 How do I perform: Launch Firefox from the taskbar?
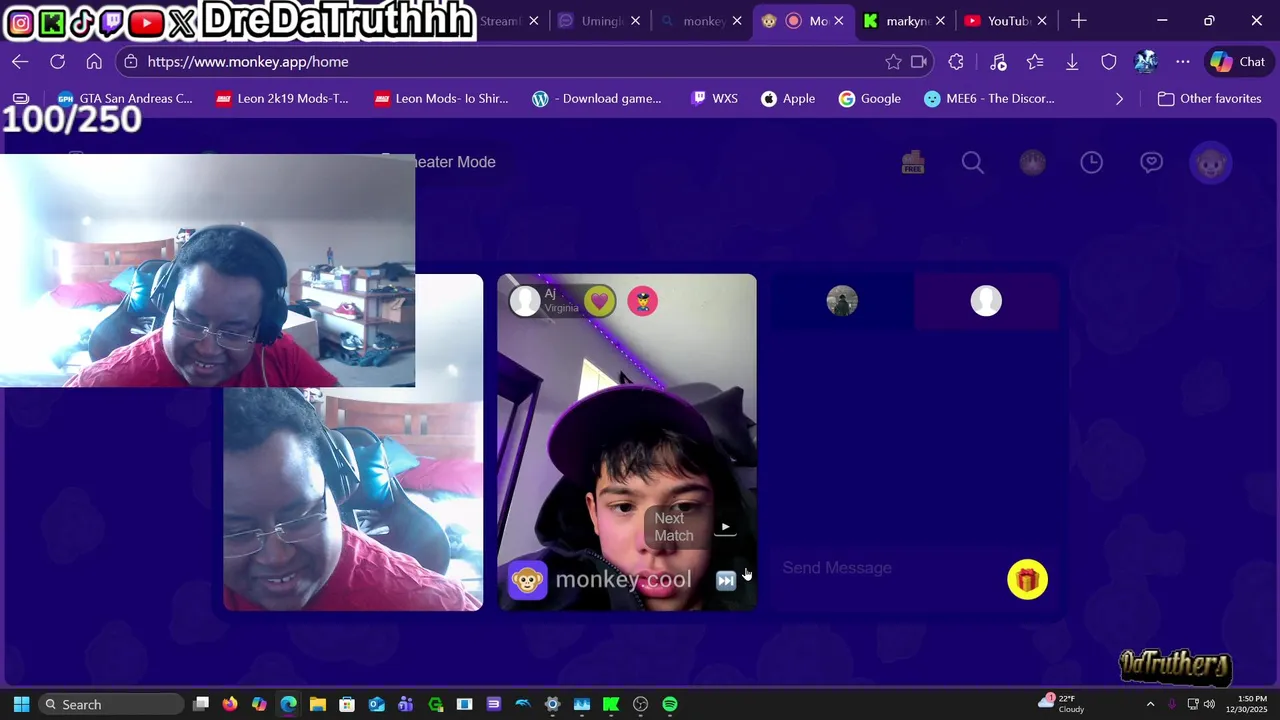tap(230, 704)
